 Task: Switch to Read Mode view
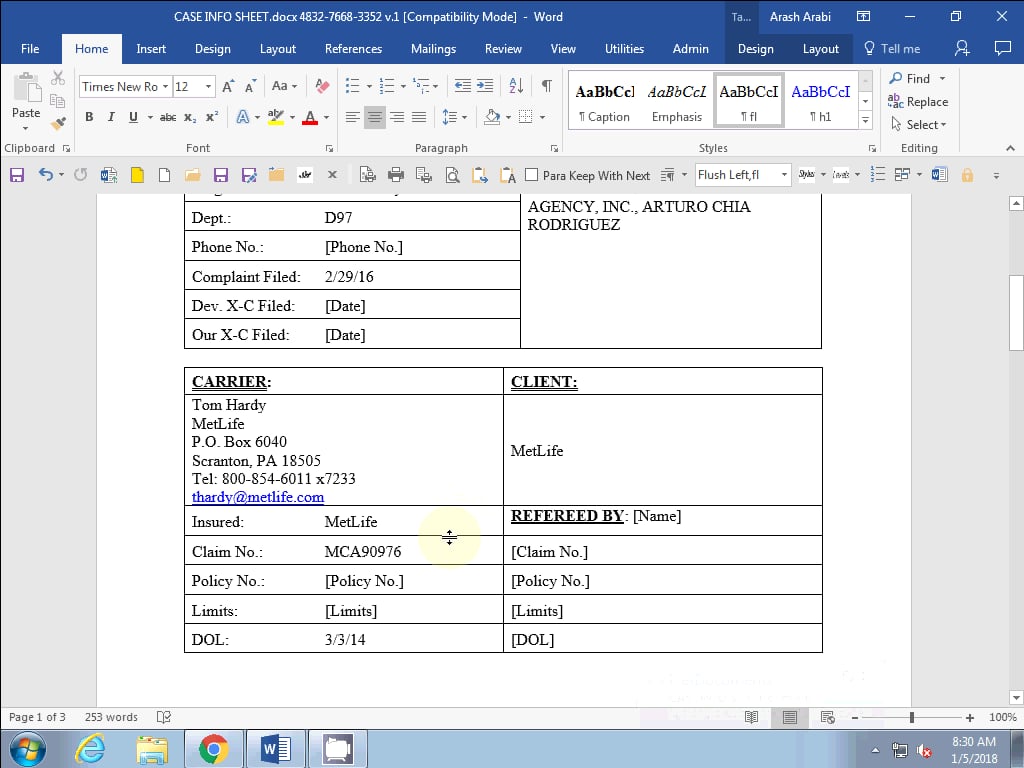(x=752, y=717)
